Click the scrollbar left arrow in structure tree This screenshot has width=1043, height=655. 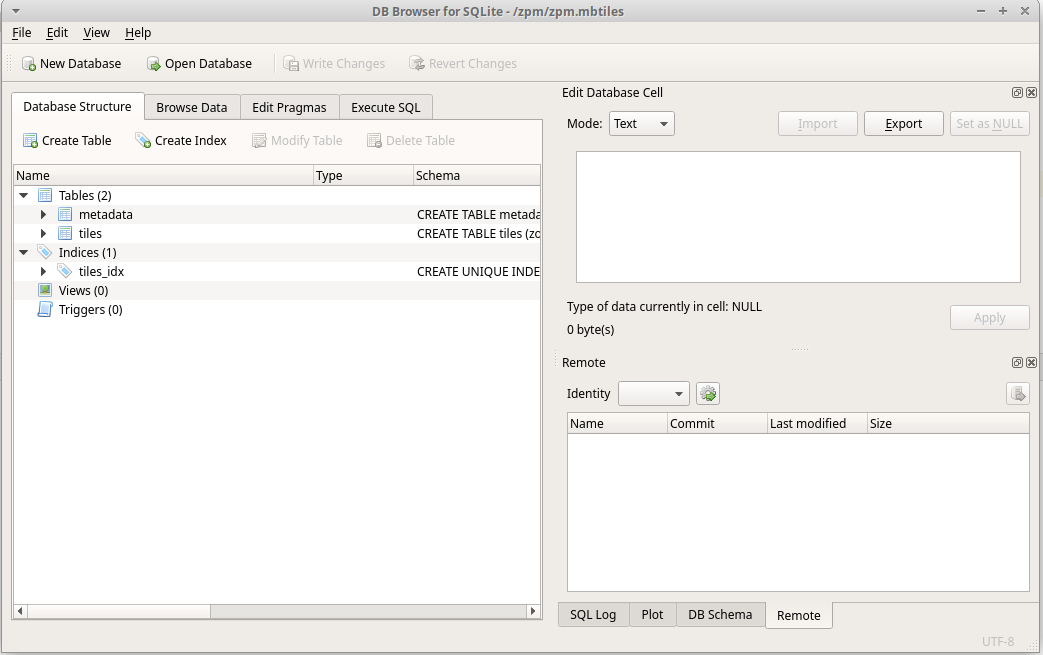point(20,610)
